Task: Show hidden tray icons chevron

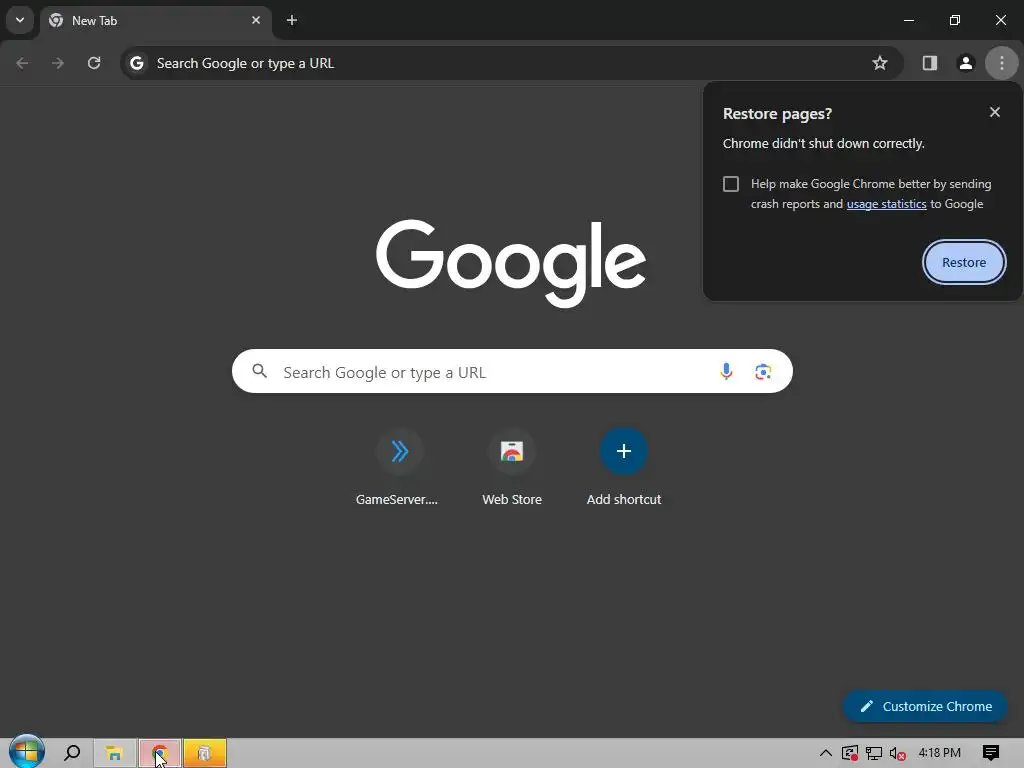Action: [825, 753]
